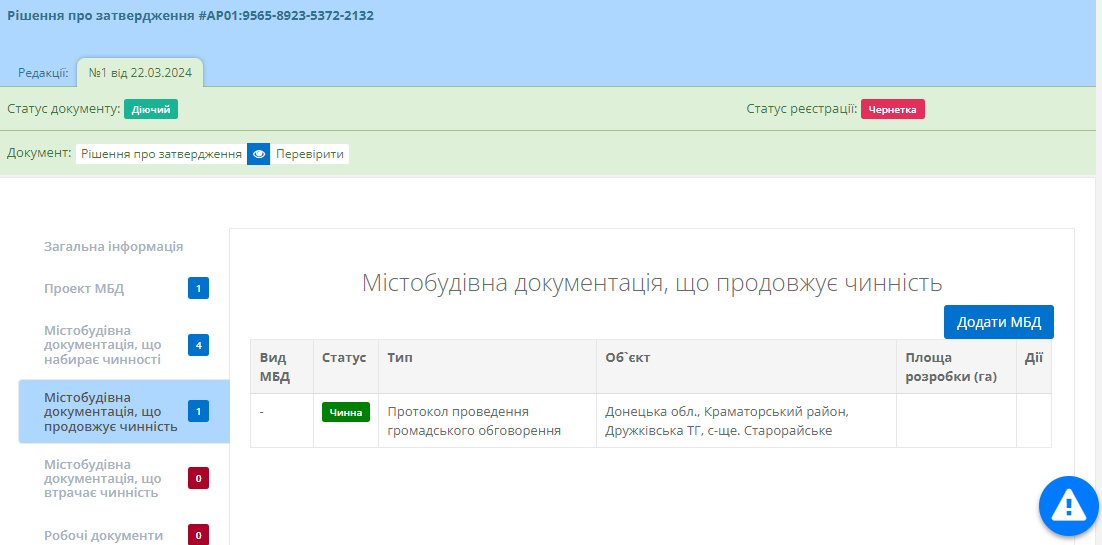Click the badge showing 4 documents
Image resolution: width=1102 pixels, height=545 pixels.
click(x=198, y=345)
